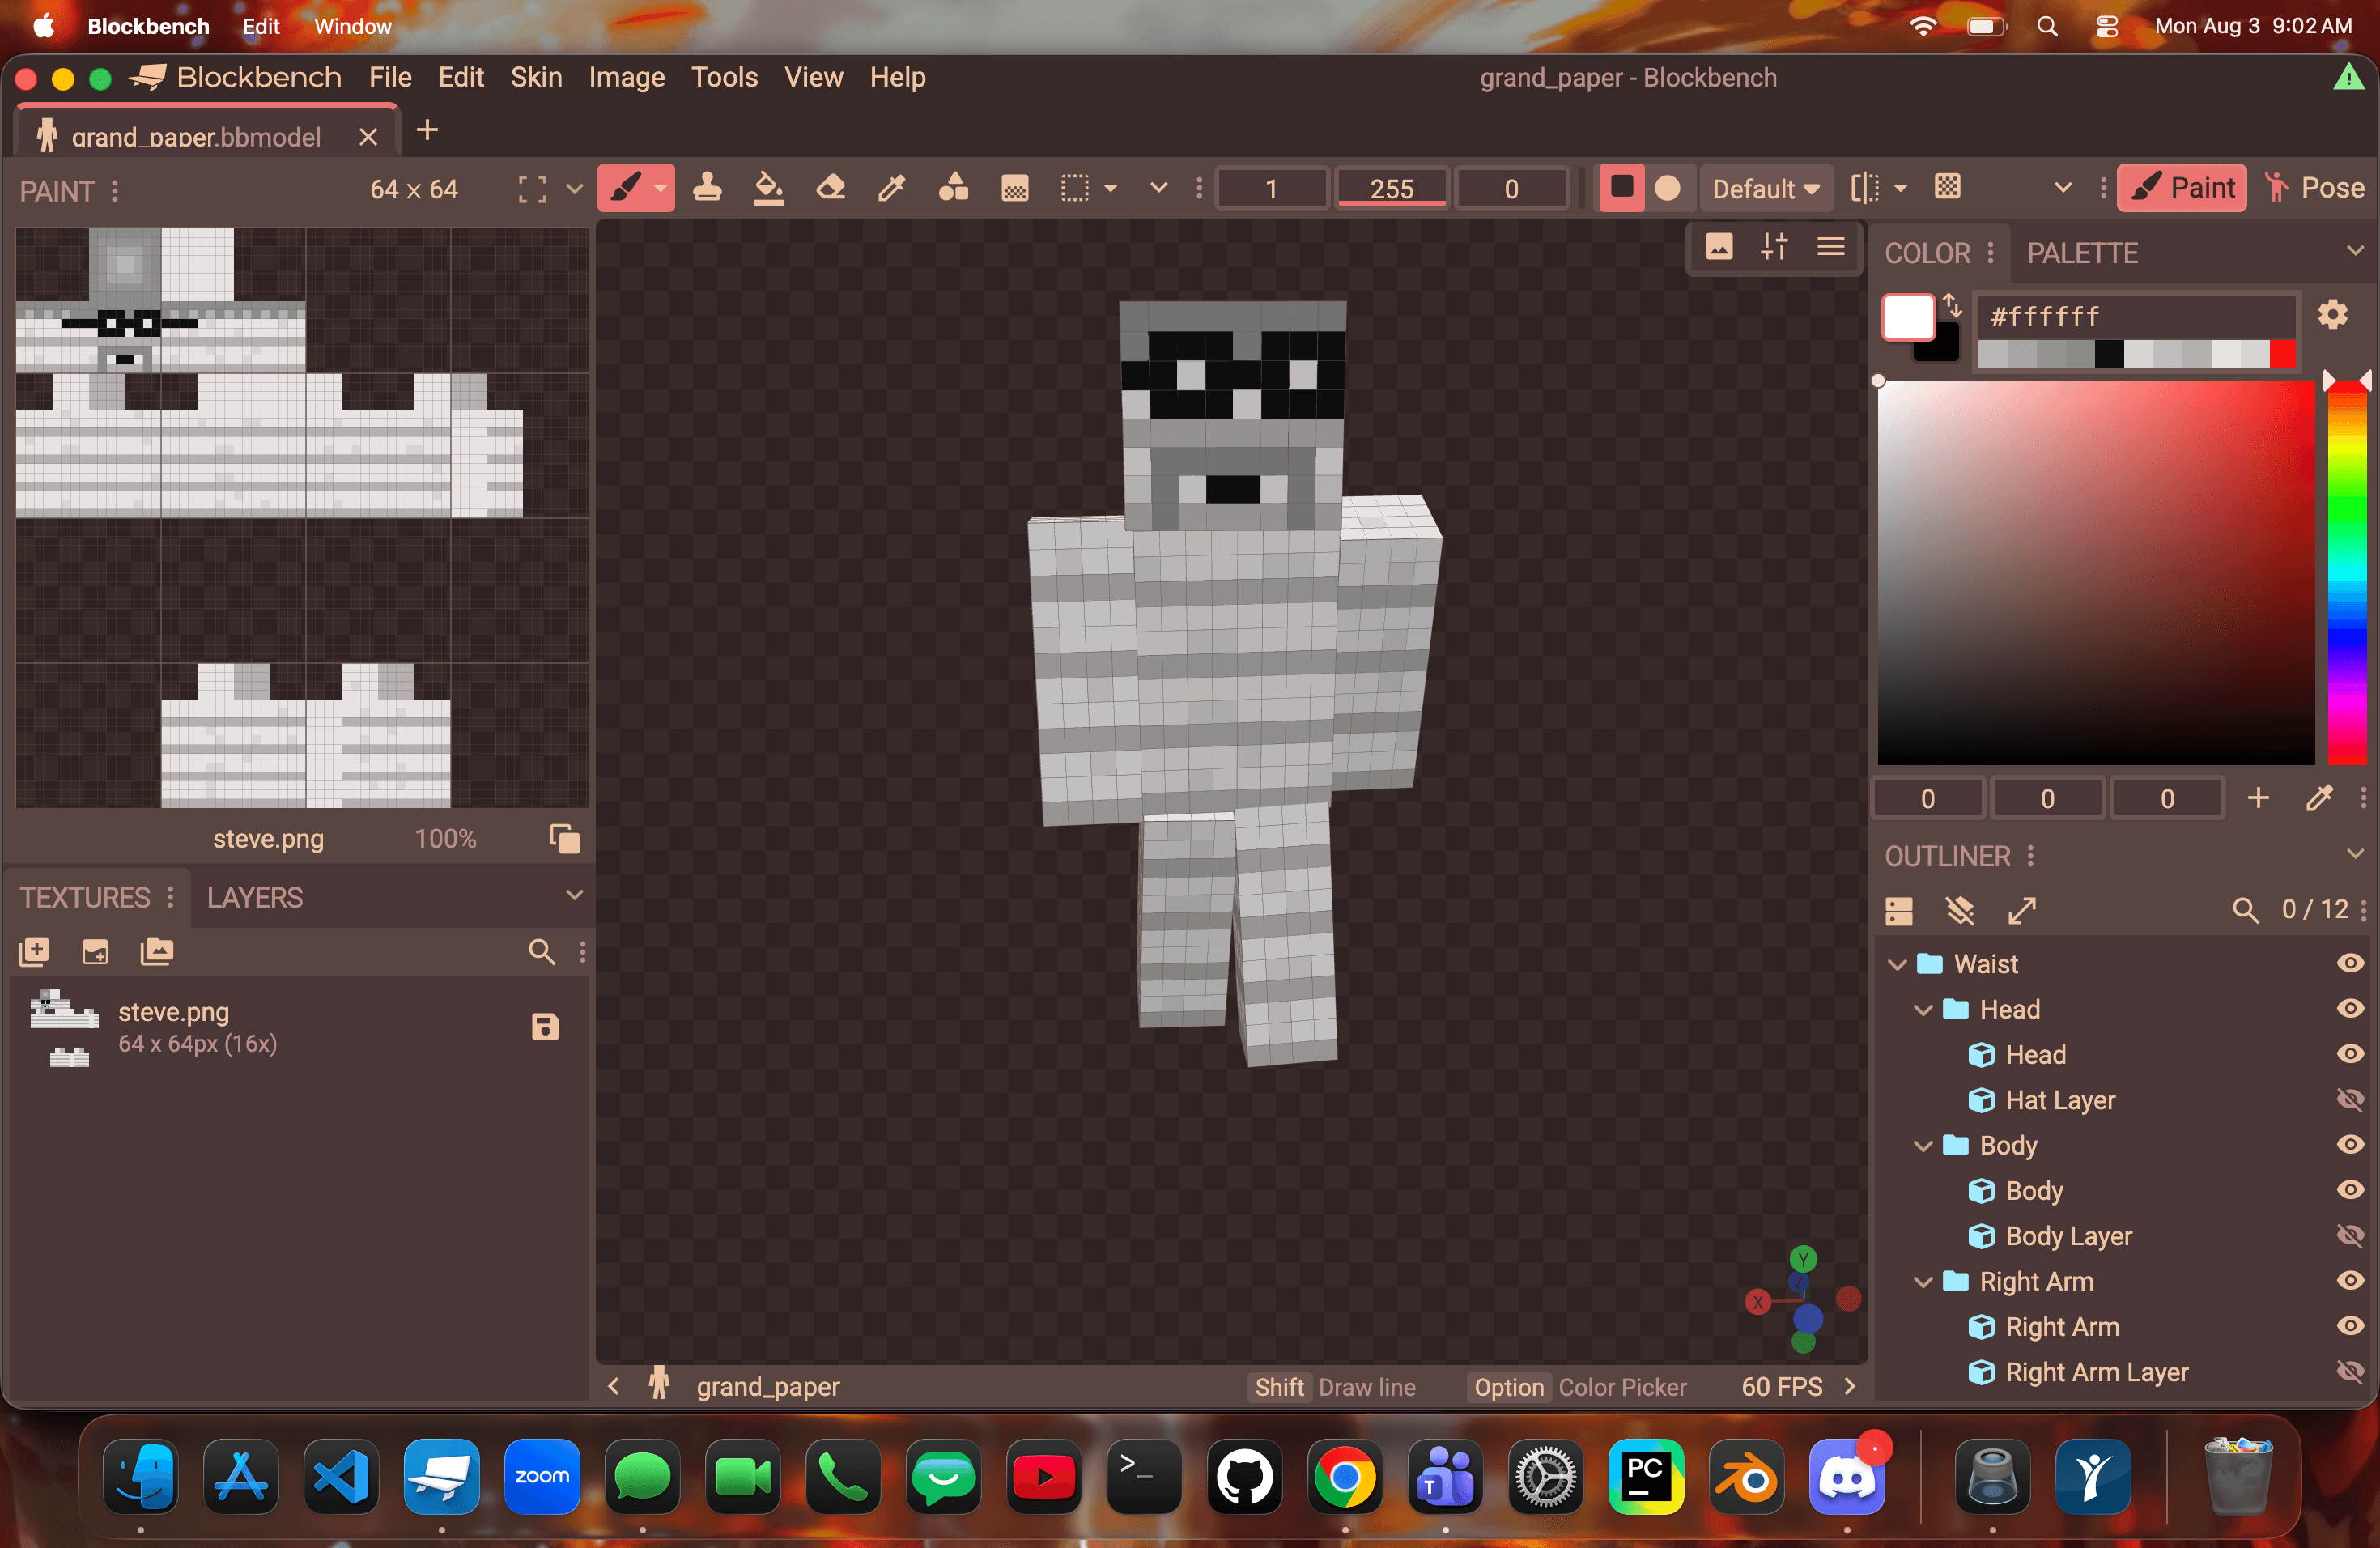
Task: Collapse the Outliner panel
Action: pos(2355,853)
